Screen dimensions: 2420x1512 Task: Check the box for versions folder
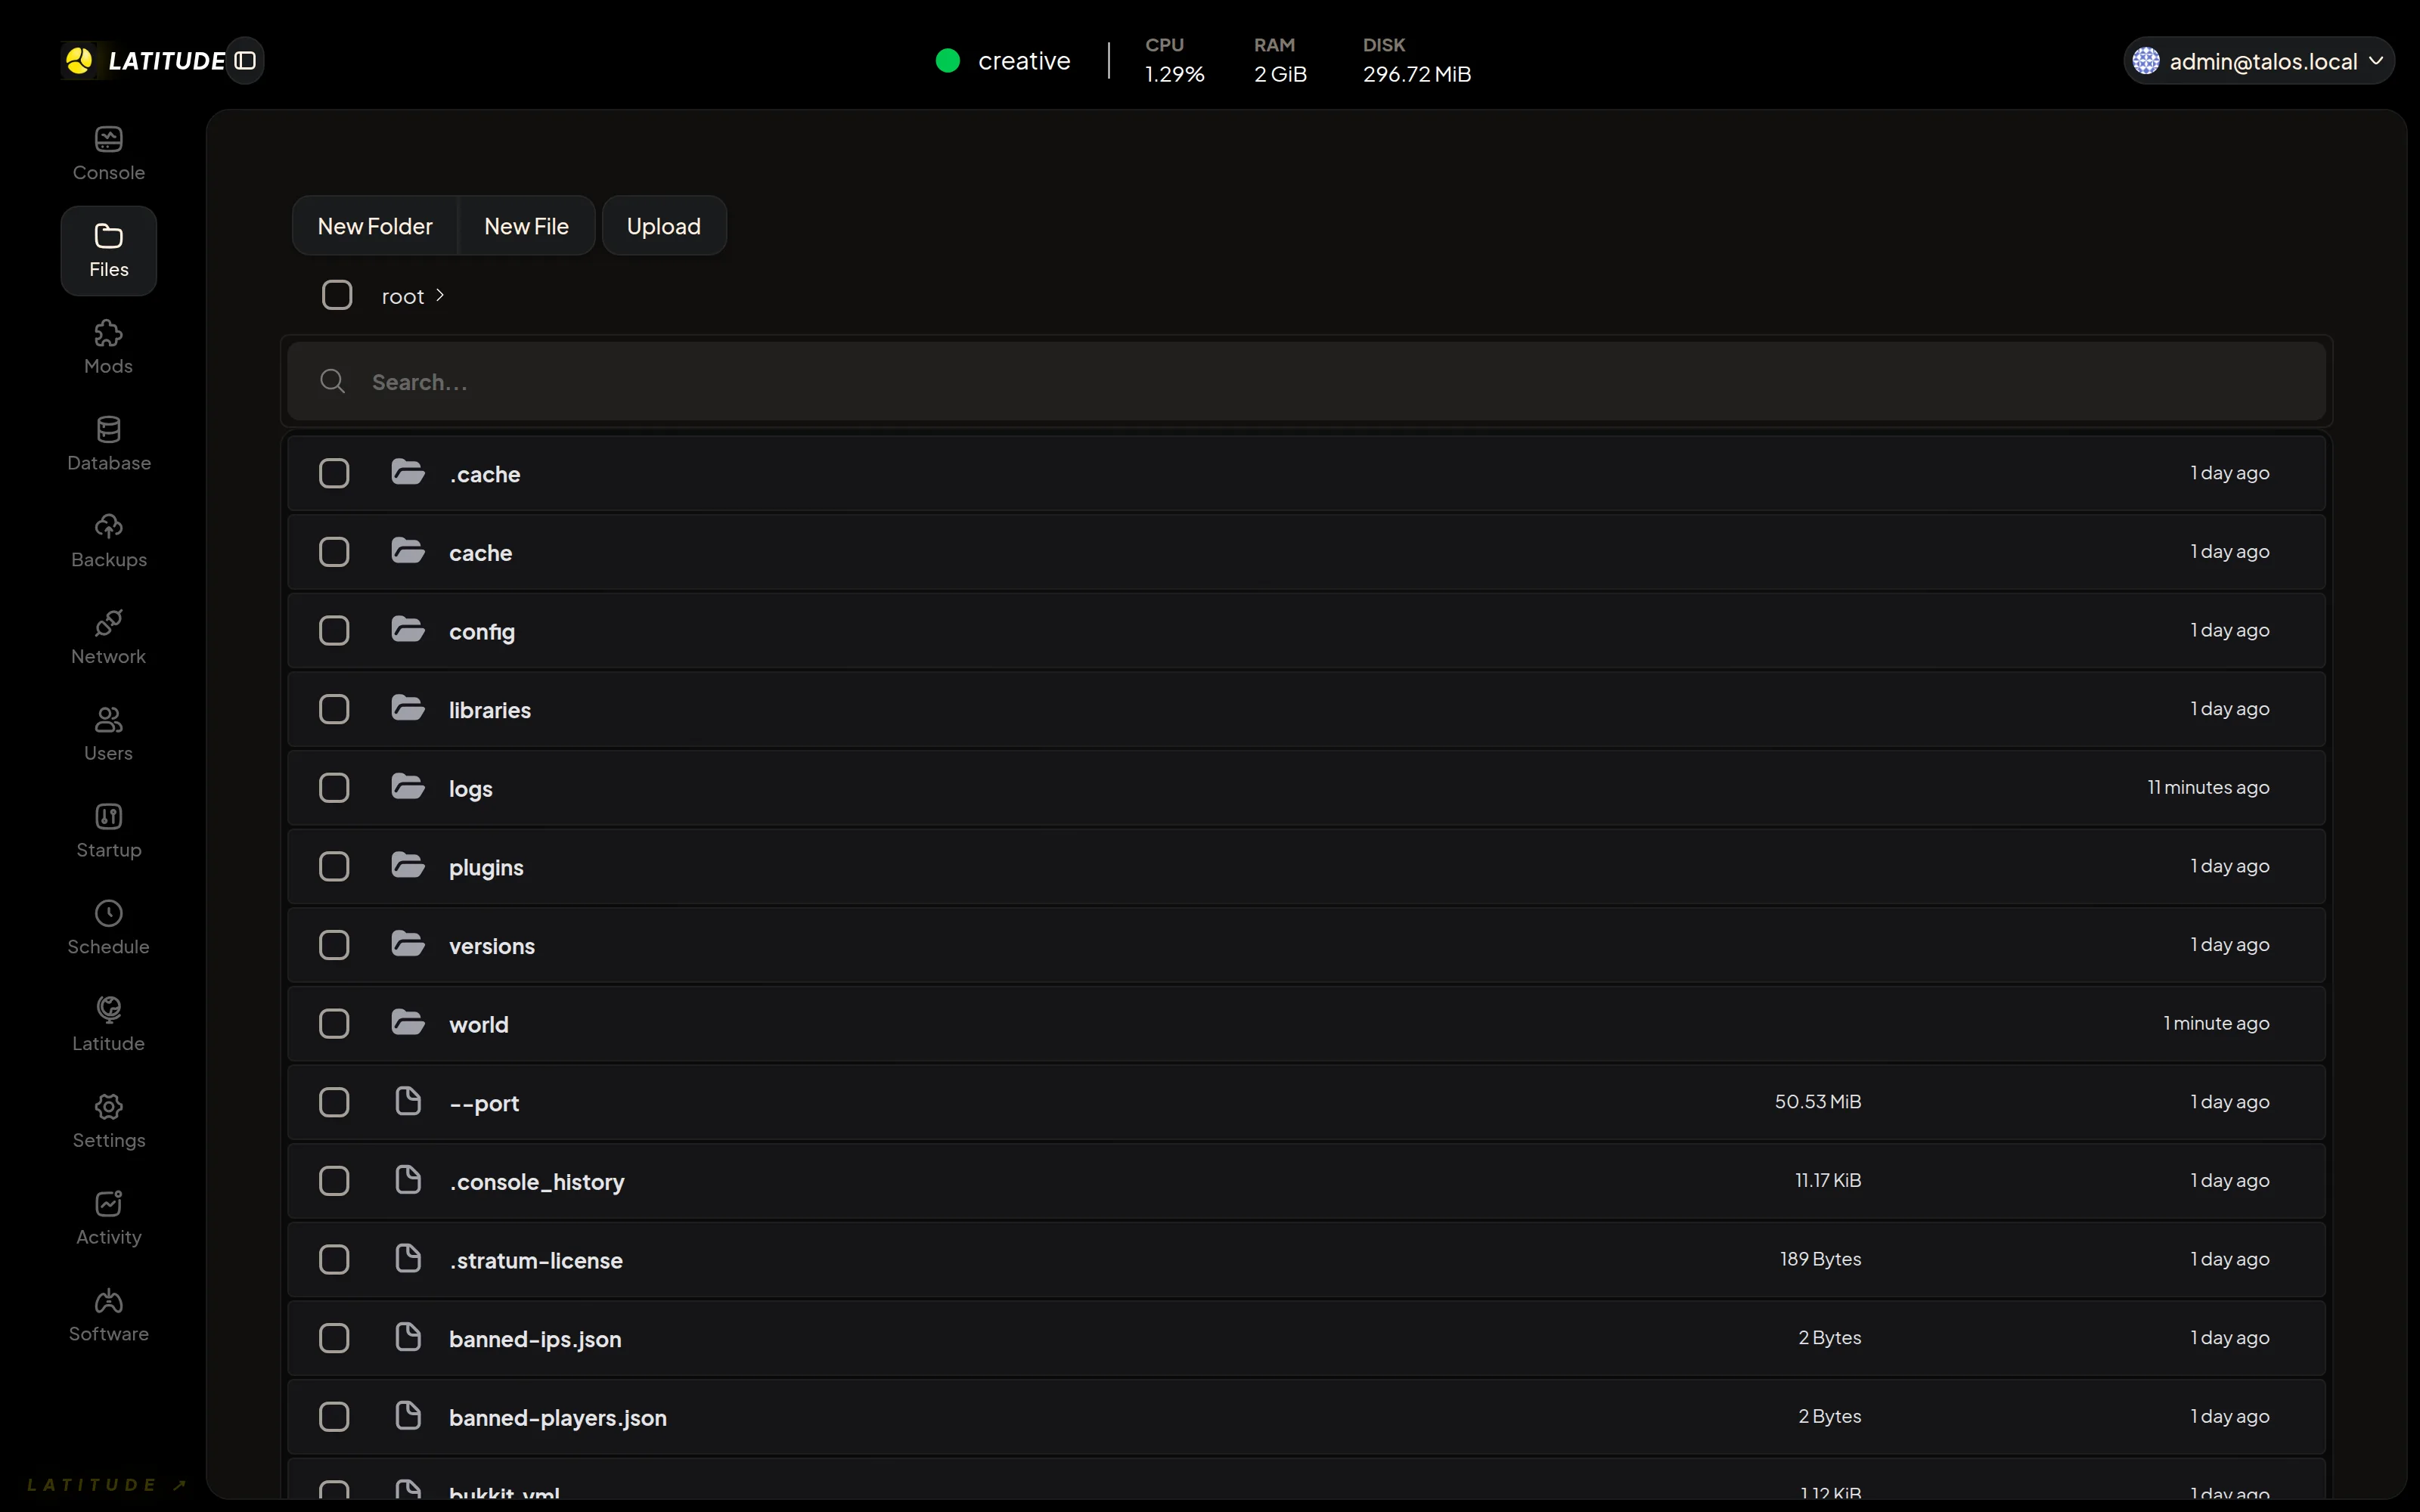coord(334,945)
